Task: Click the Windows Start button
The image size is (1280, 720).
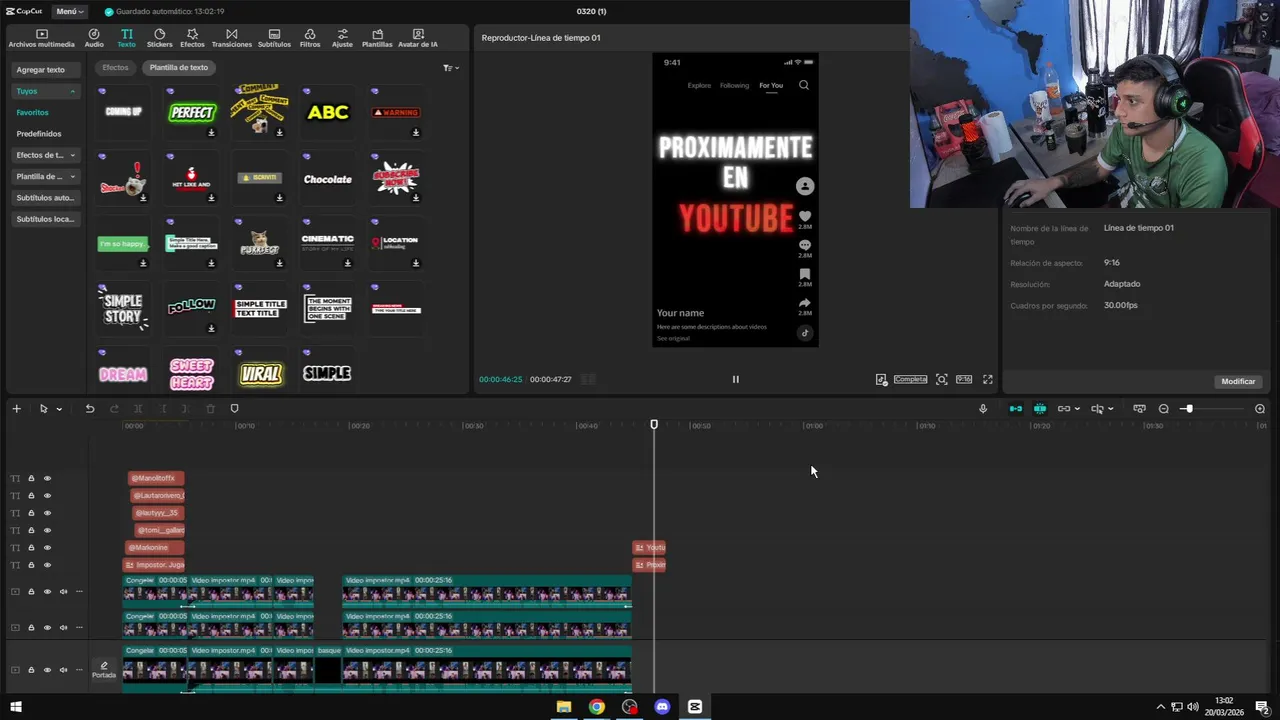Action: [15, 707]
